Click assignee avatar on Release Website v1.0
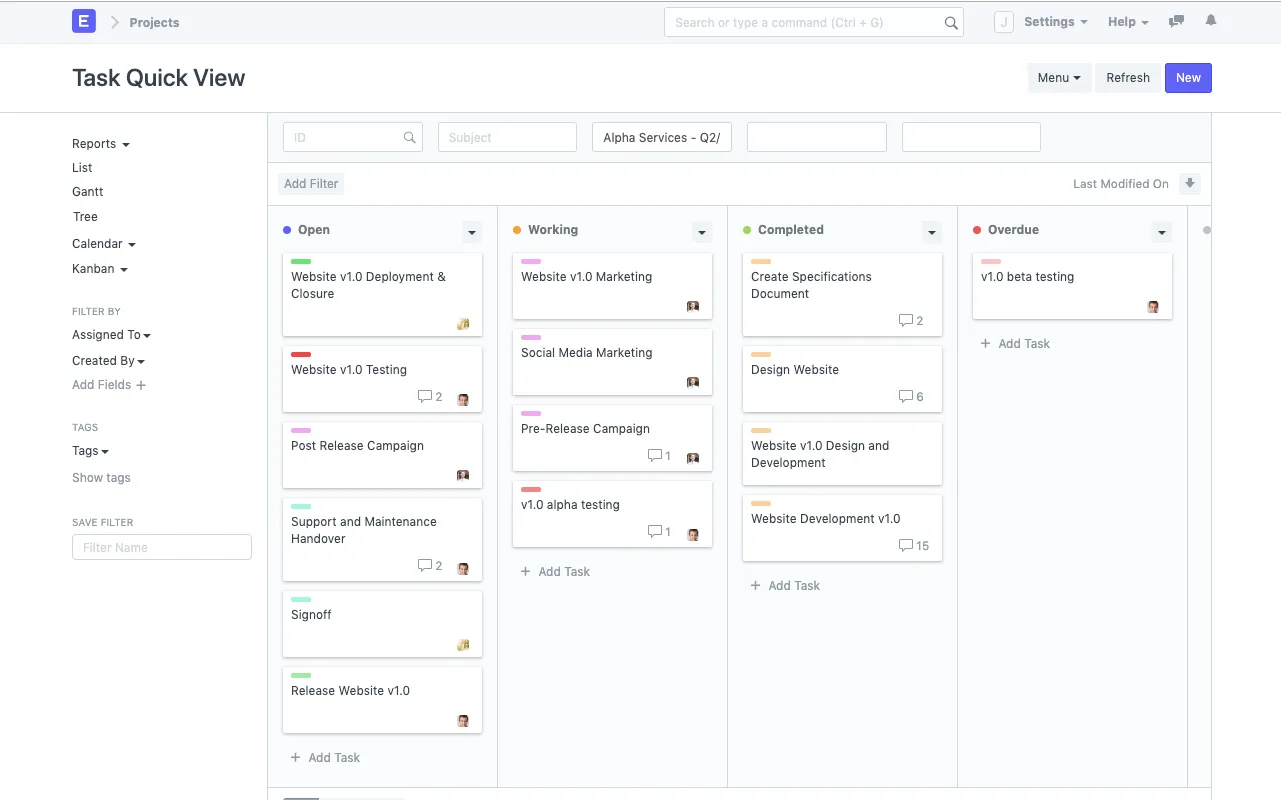Screen dimensions: 1281x800 463,721
